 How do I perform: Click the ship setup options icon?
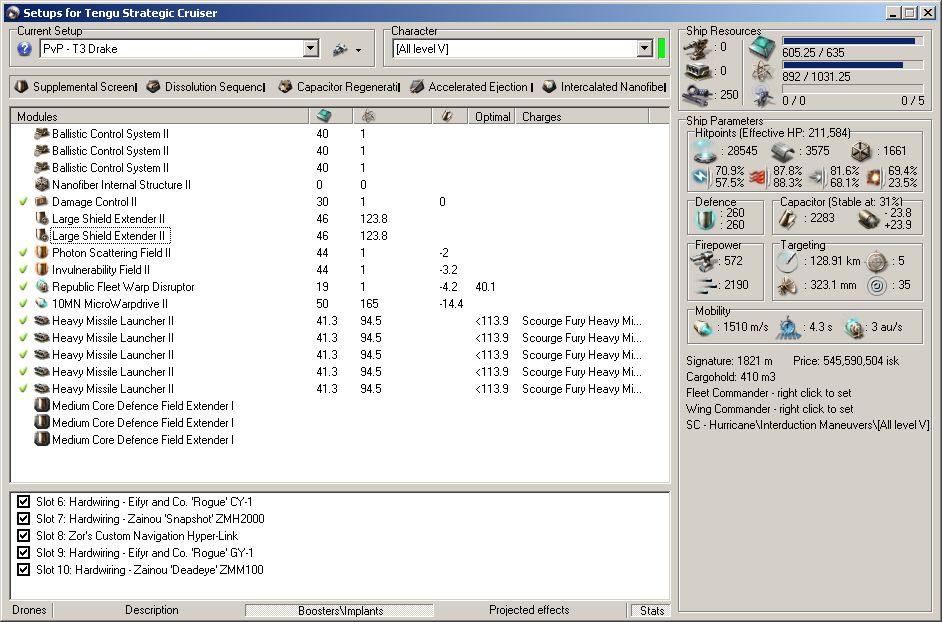coord(339,49)
